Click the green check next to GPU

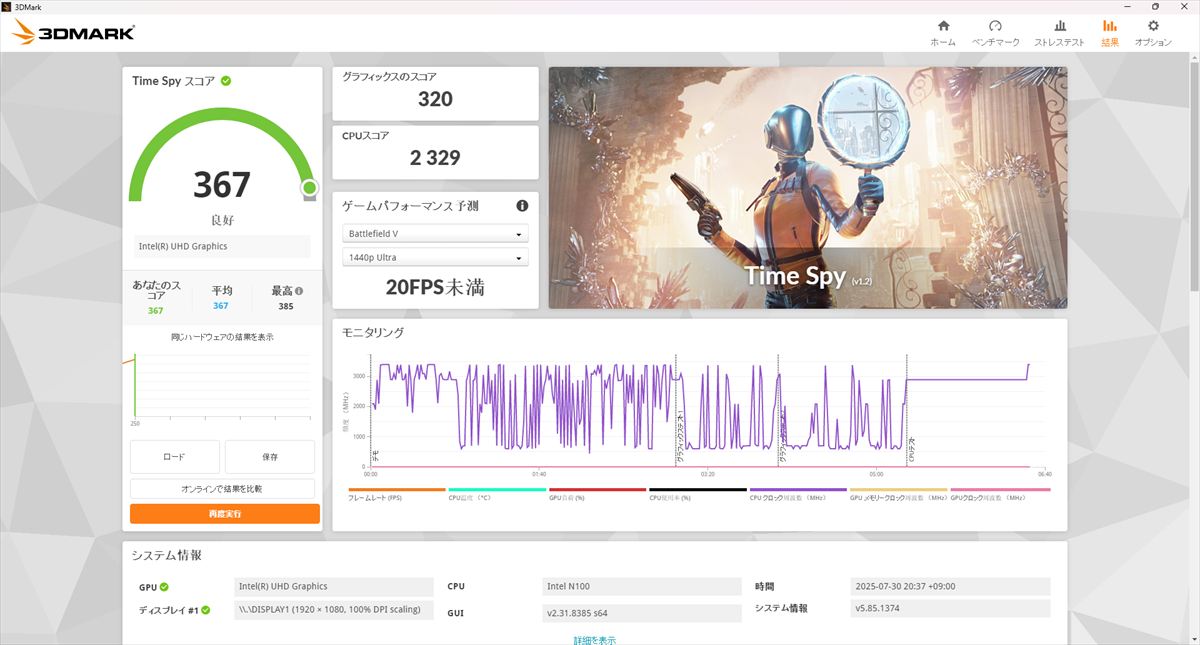coord(164,587)
